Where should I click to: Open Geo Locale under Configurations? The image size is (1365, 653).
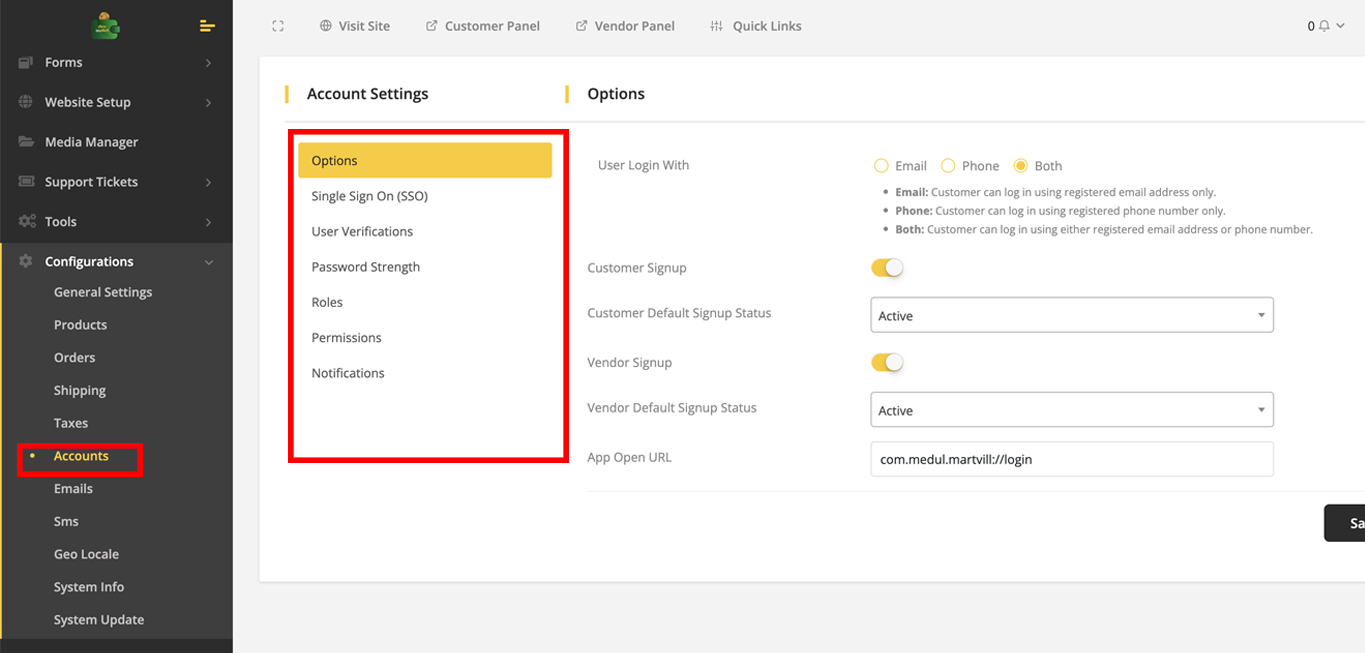pos(86,554)
